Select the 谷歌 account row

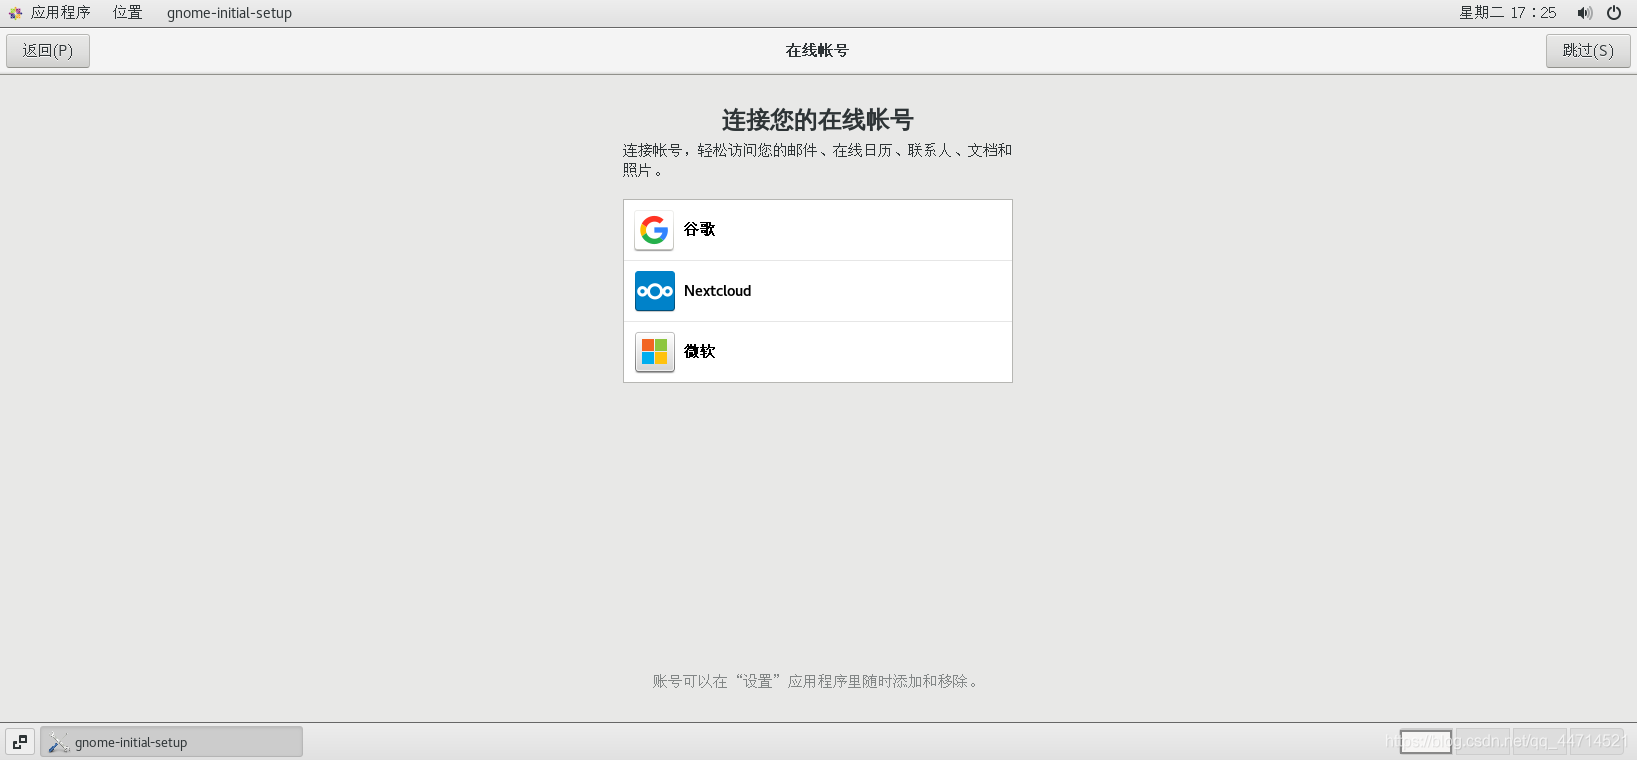[818, 230]
